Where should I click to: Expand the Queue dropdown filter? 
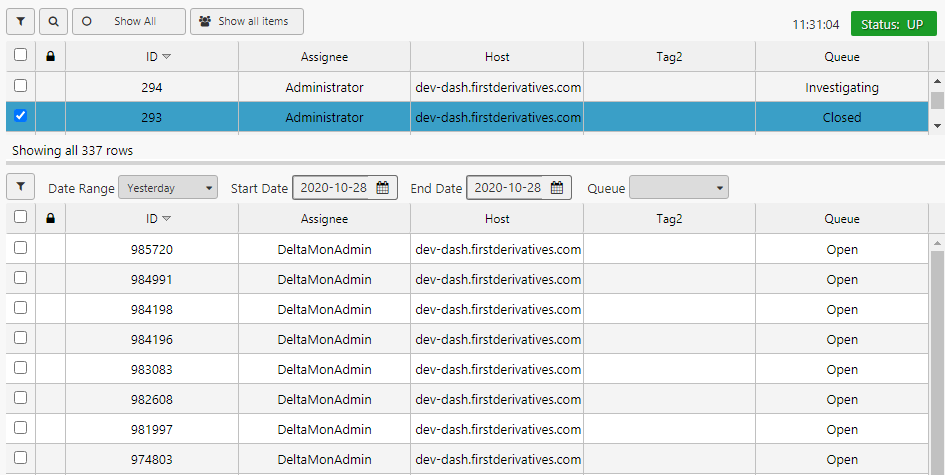[678, 188]
